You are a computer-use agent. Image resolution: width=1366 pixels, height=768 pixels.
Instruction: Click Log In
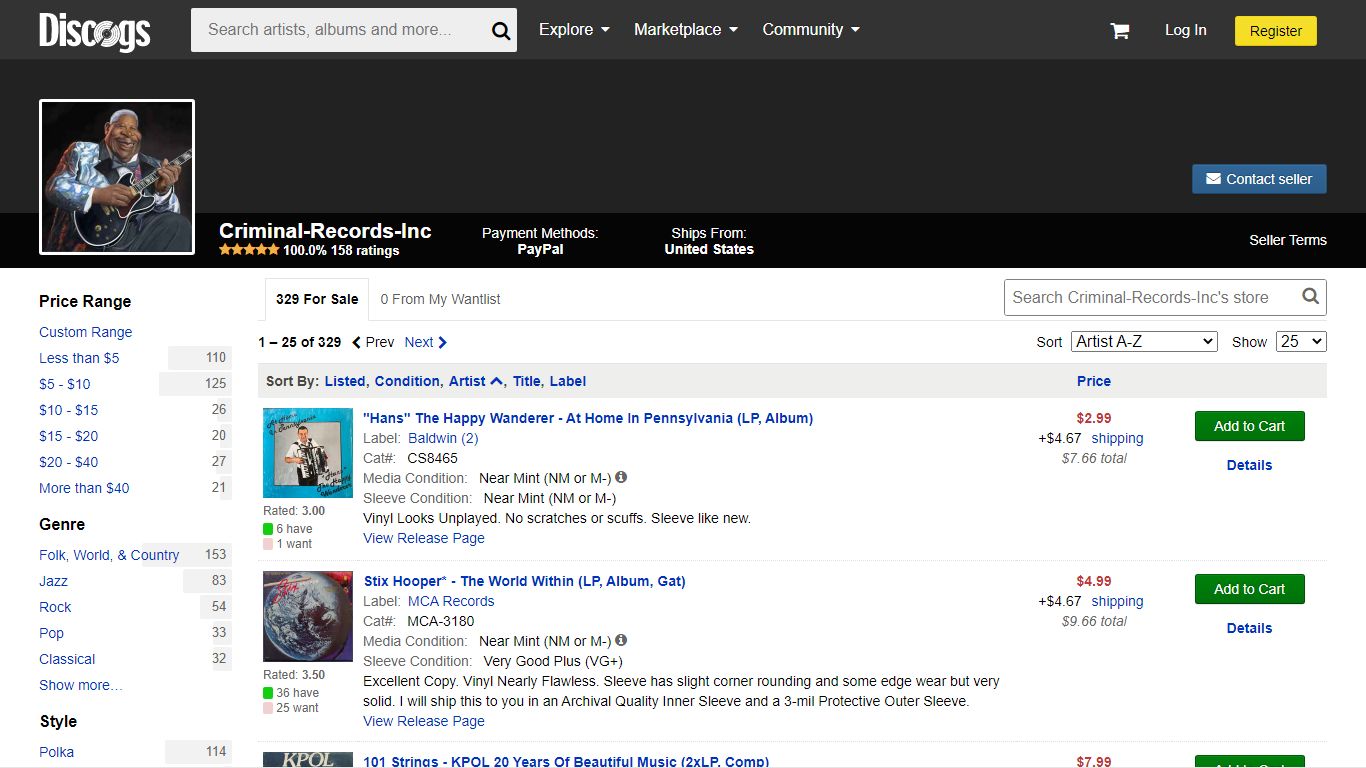[x=1185, y=30]
